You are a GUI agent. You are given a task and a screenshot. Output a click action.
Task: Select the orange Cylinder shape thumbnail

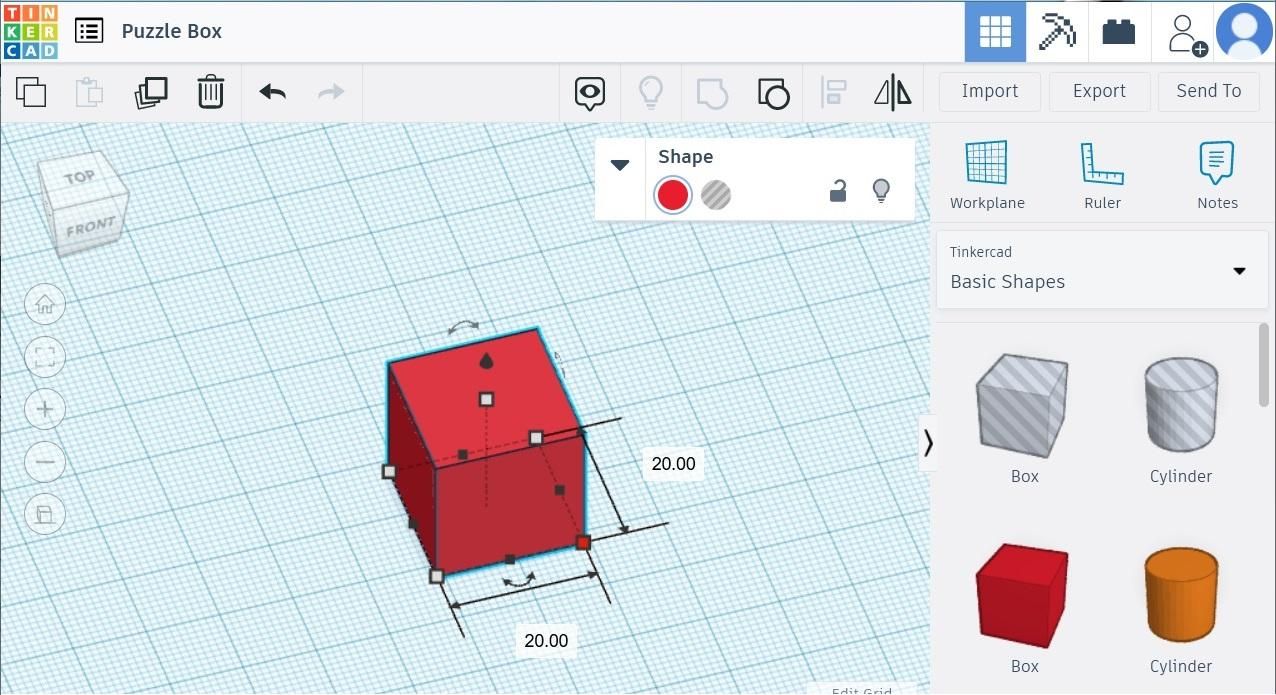[x=1181, y=594]
